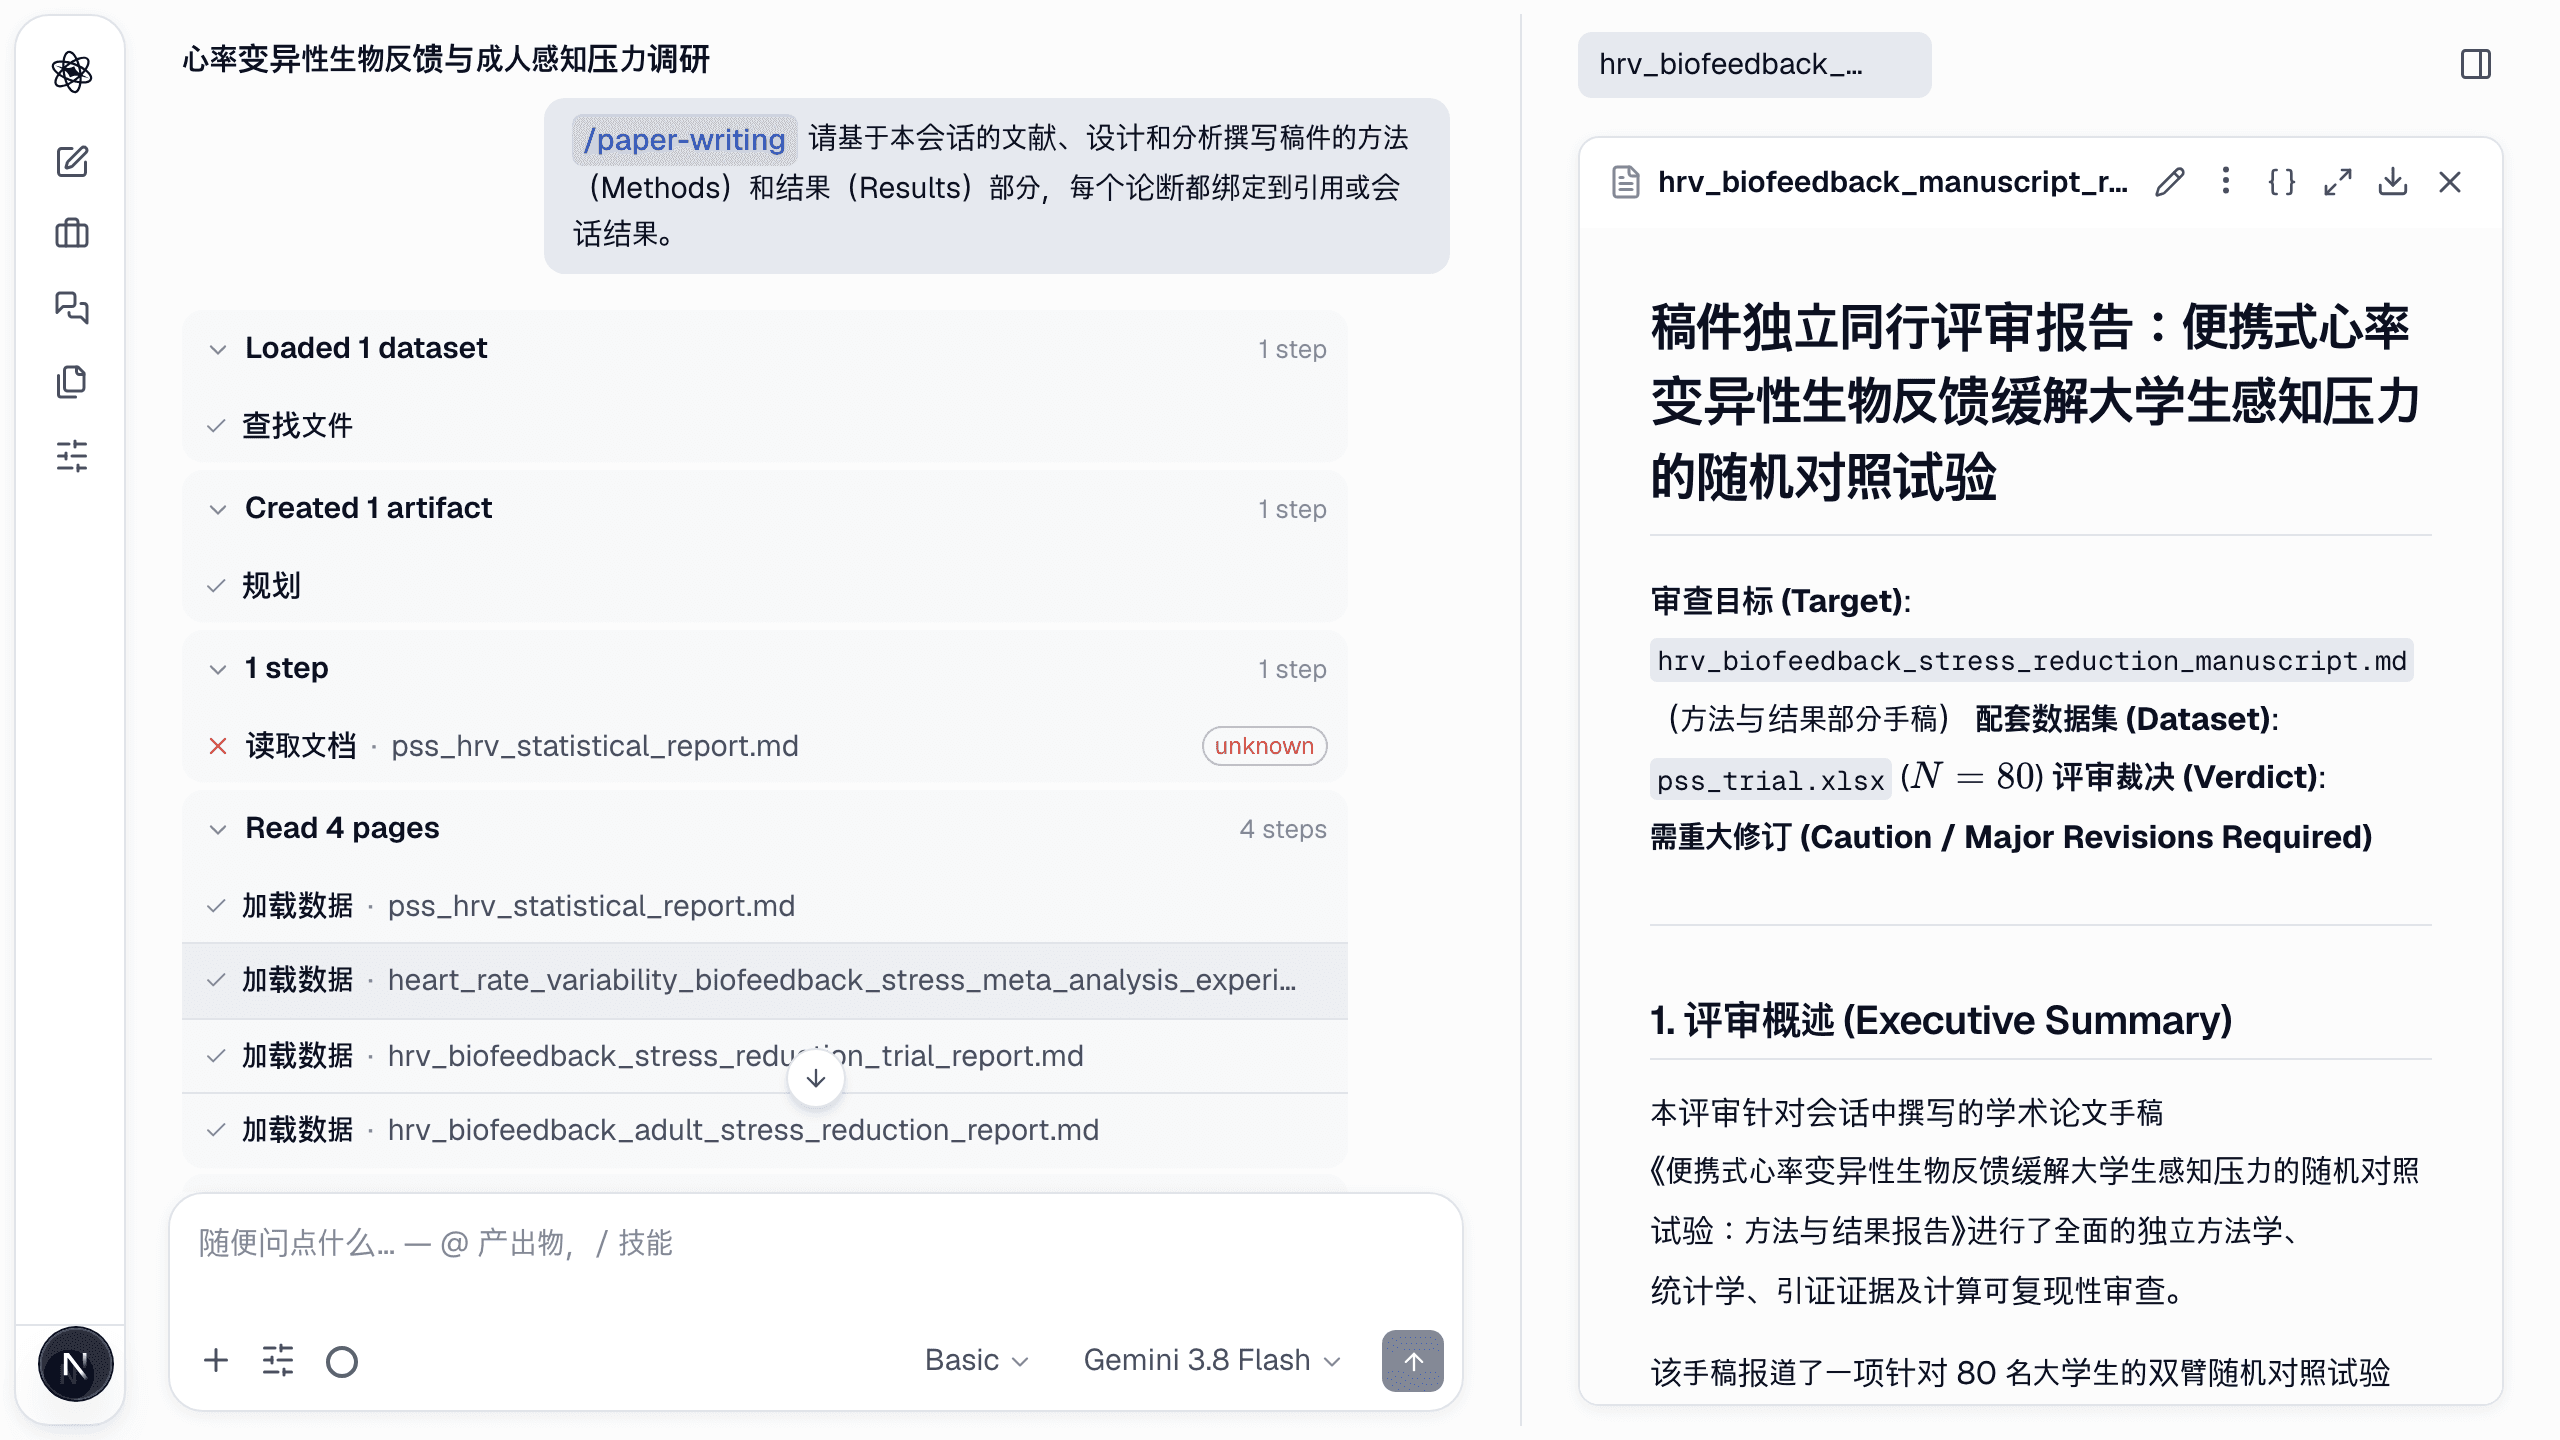The width and height of the screenshot is (2560, 1440).
Task: Focus the message input field
Action: 816,1244
